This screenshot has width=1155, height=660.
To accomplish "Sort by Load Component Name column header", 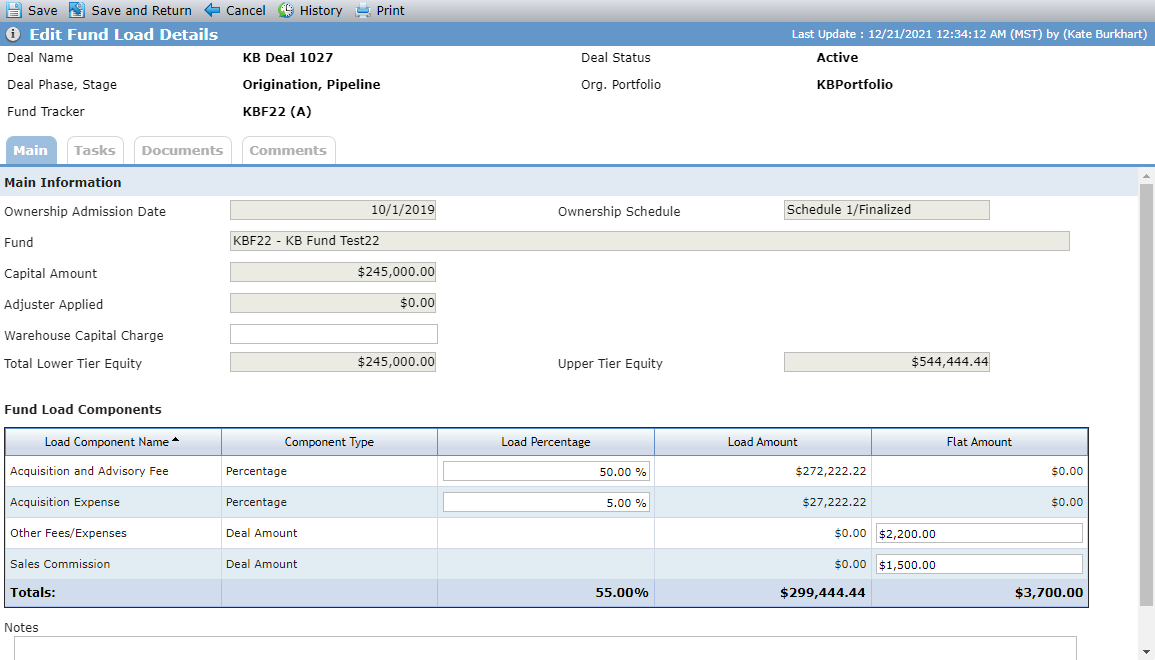I will (x=113, y=442).
